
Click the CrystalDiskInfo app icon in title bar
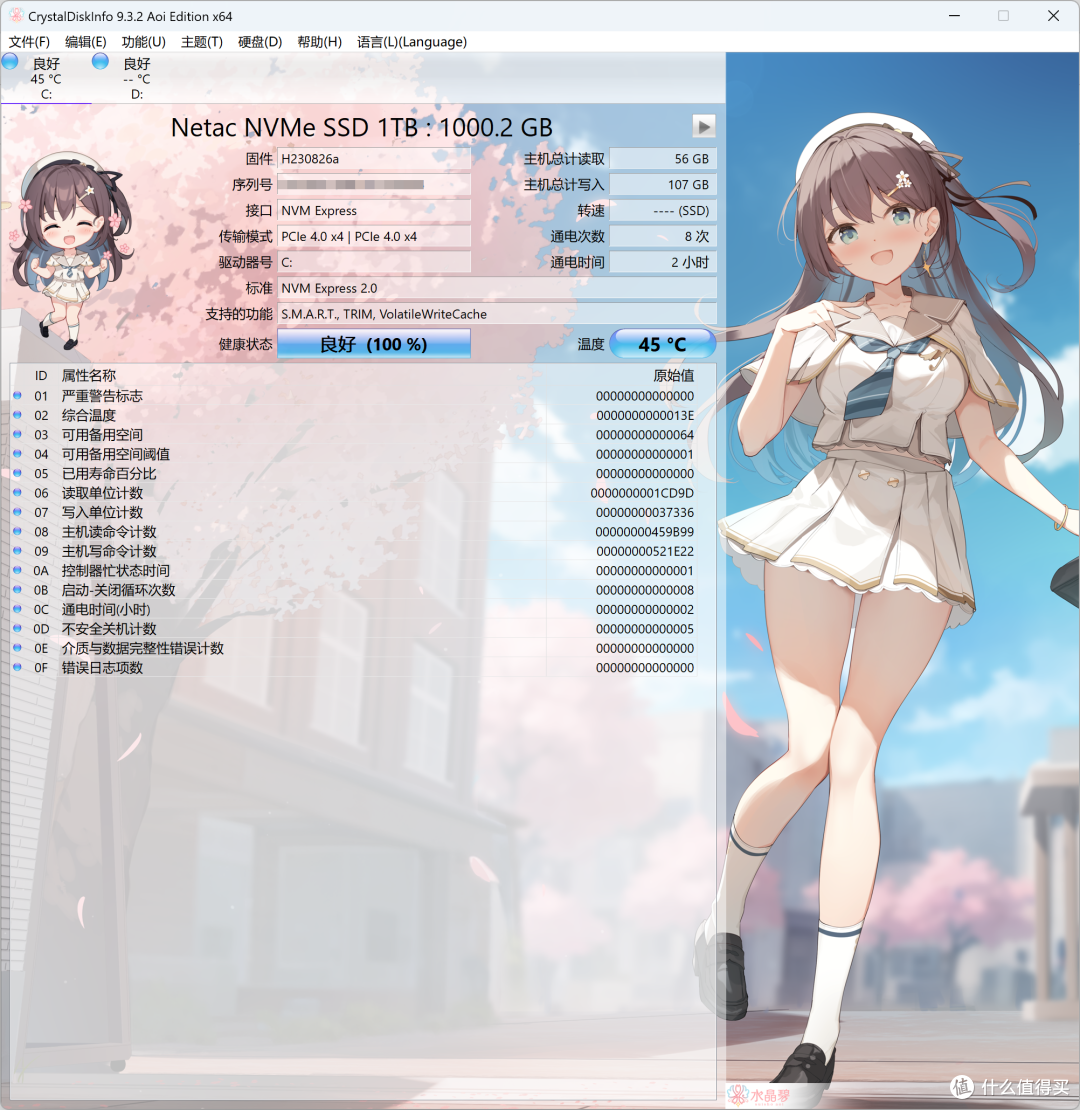coord(16,16)
